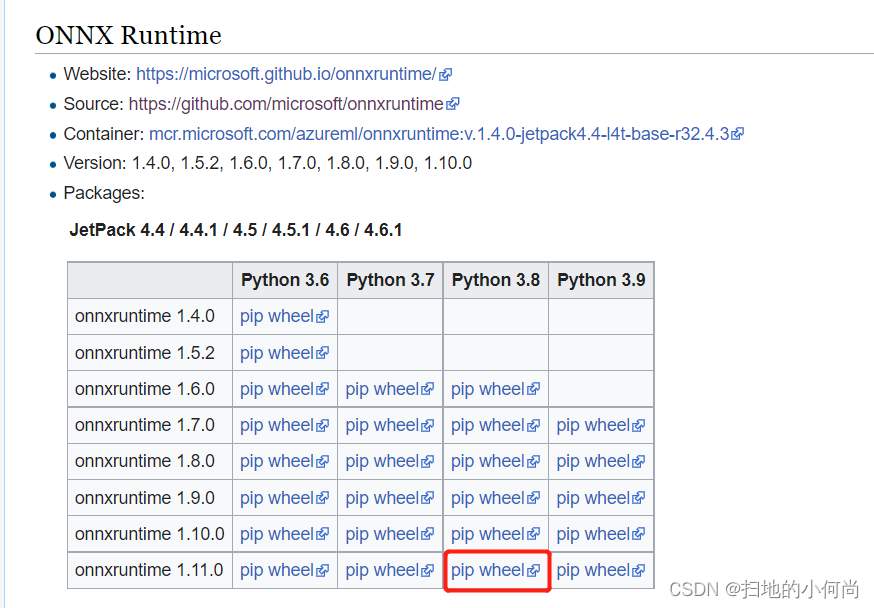Download onnxruntime 1.10.0 Python 3.9 pip wheel
The image size is (874, 608).
600,534
